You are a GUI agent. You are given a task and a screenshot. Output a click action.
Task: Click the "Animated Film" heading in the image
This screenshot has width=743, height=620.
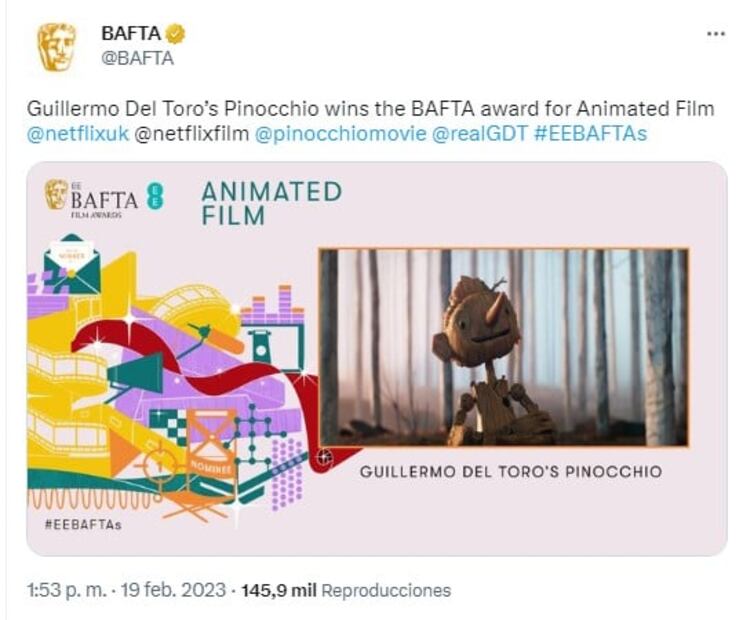click(x=270, y=203)
